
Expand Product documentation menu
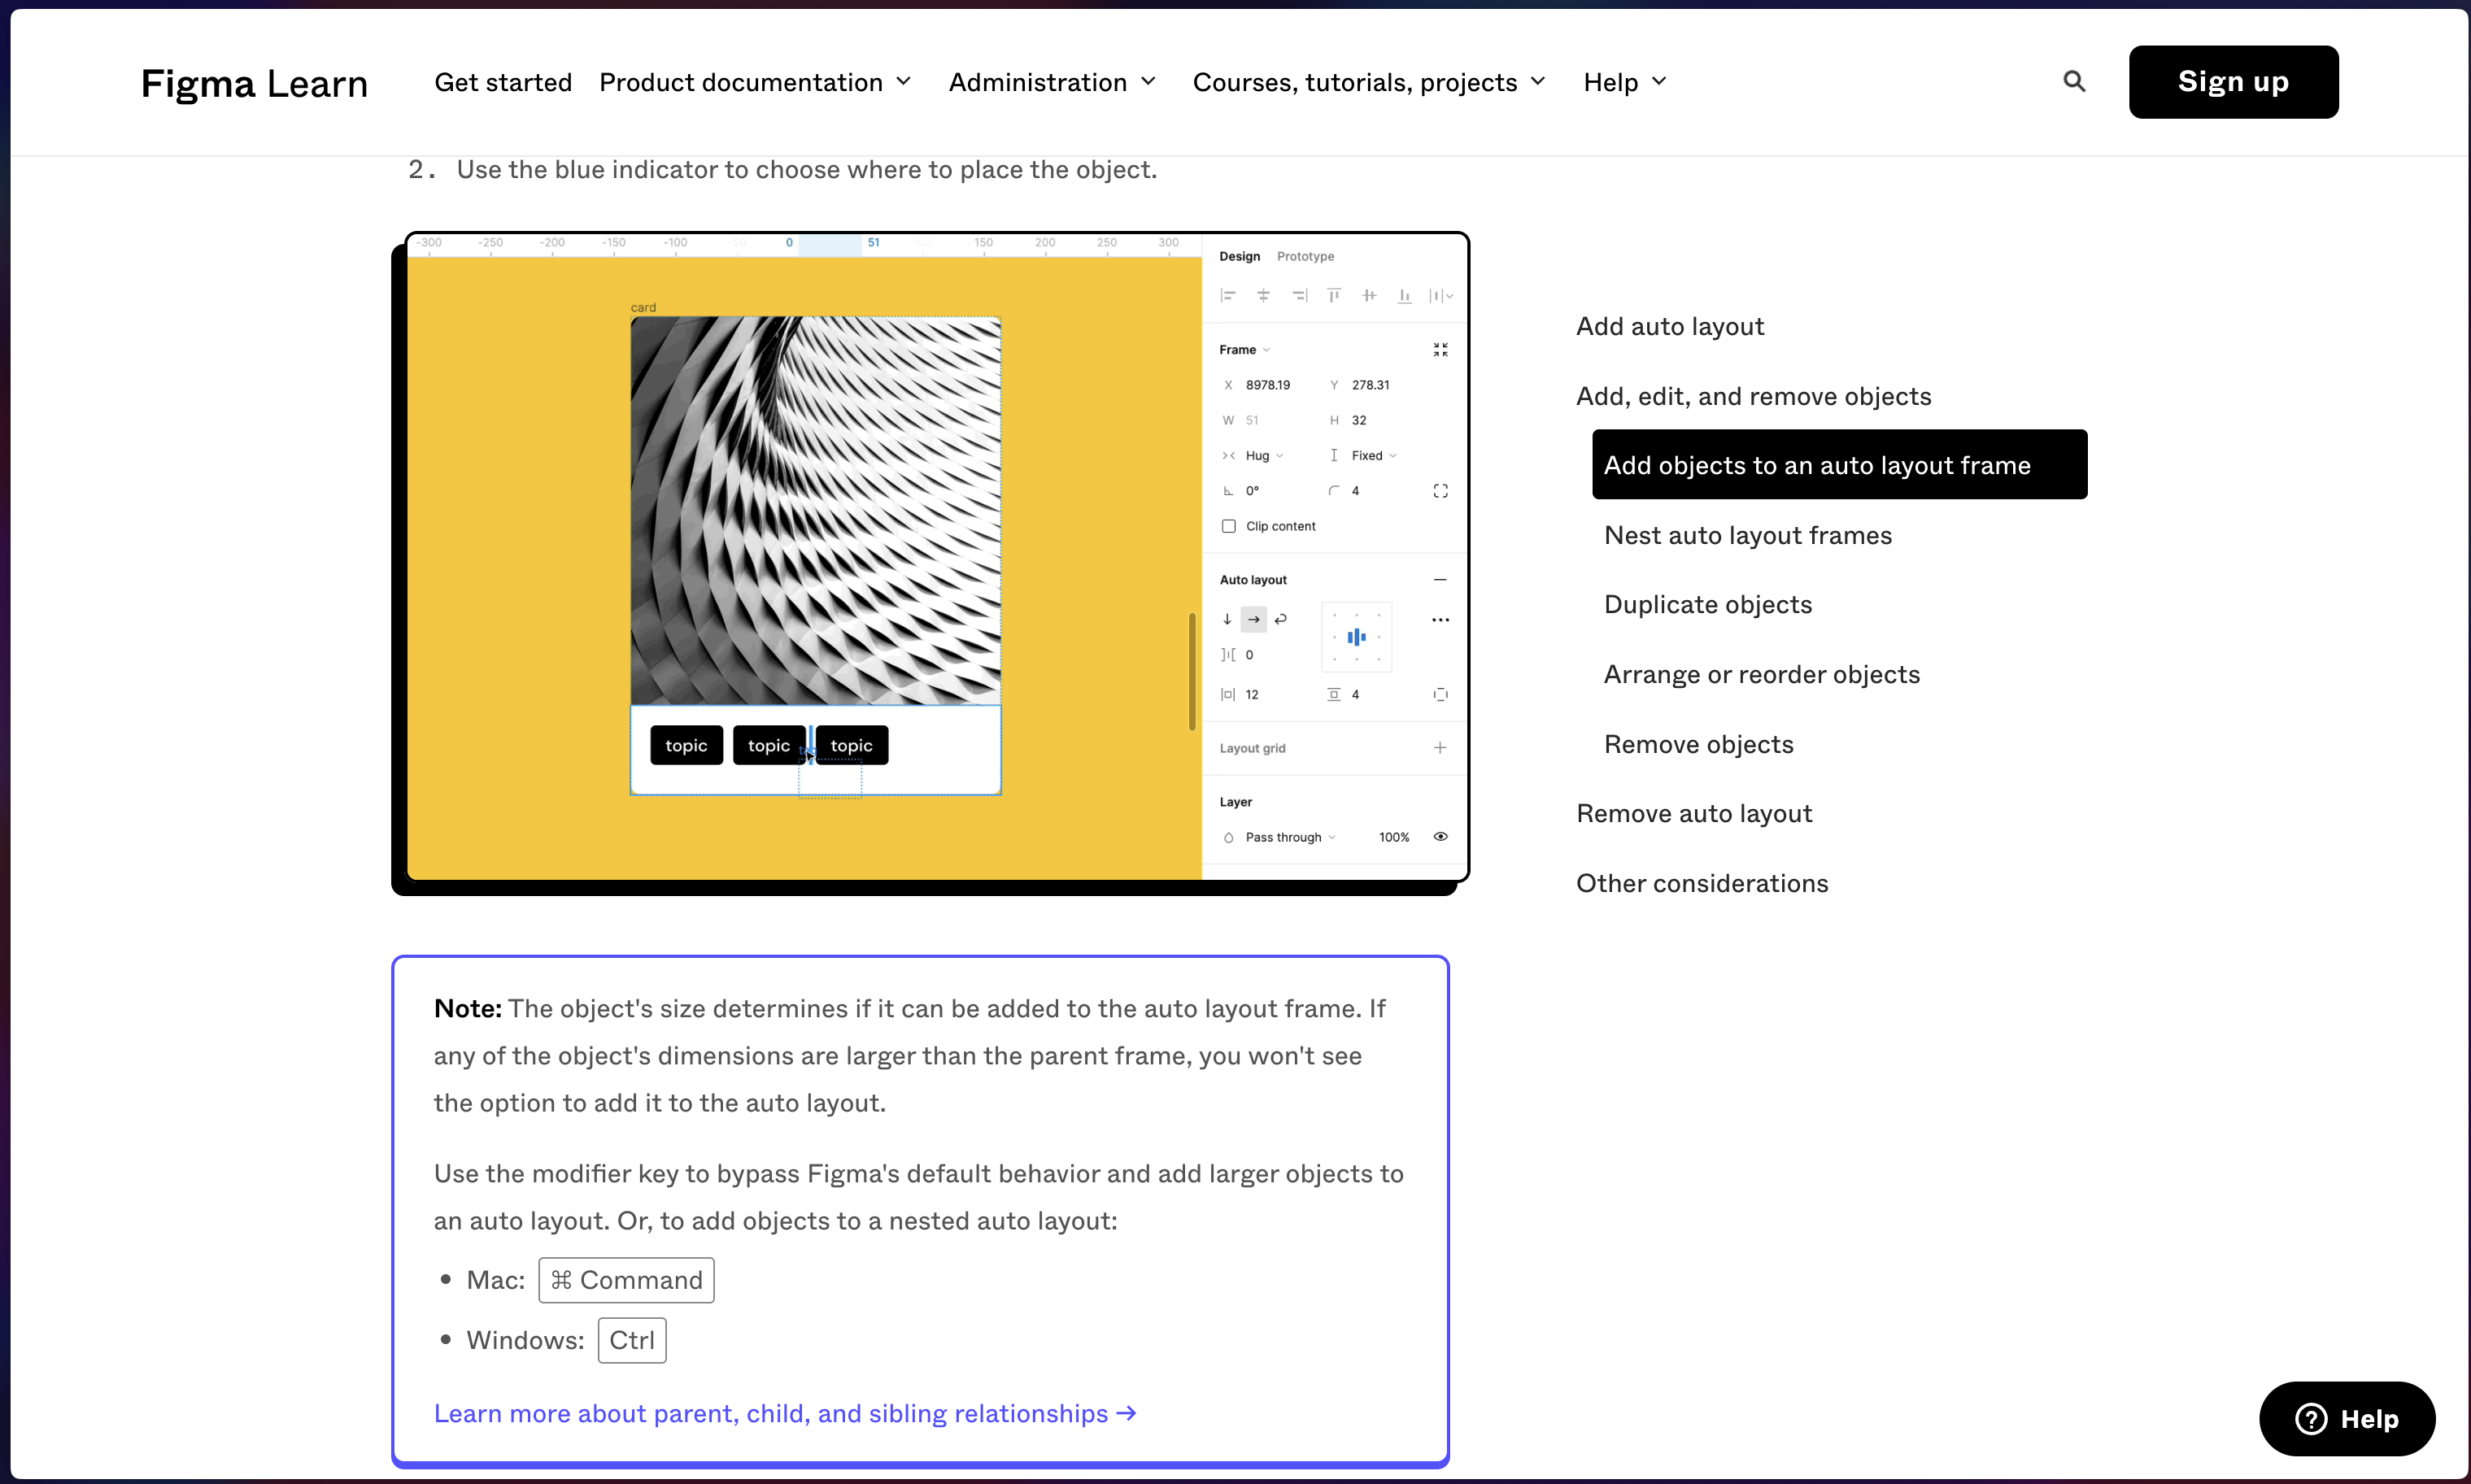[x=755, y=82]
